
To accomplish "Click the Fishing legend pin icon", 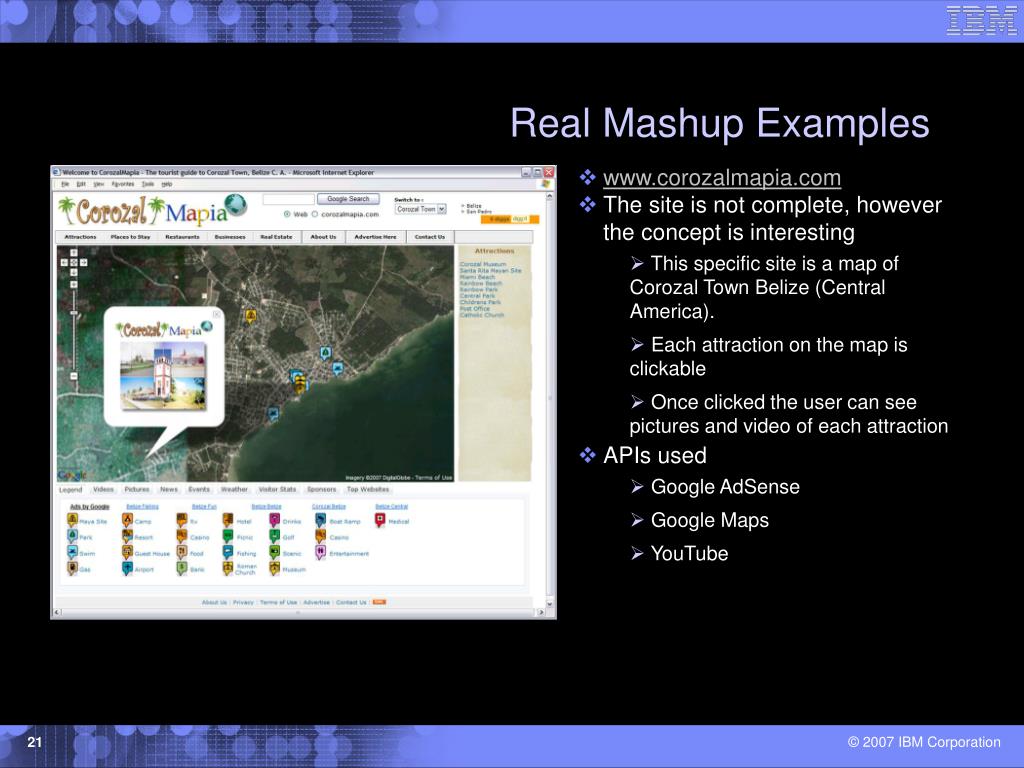I will [x=227, y=552].
